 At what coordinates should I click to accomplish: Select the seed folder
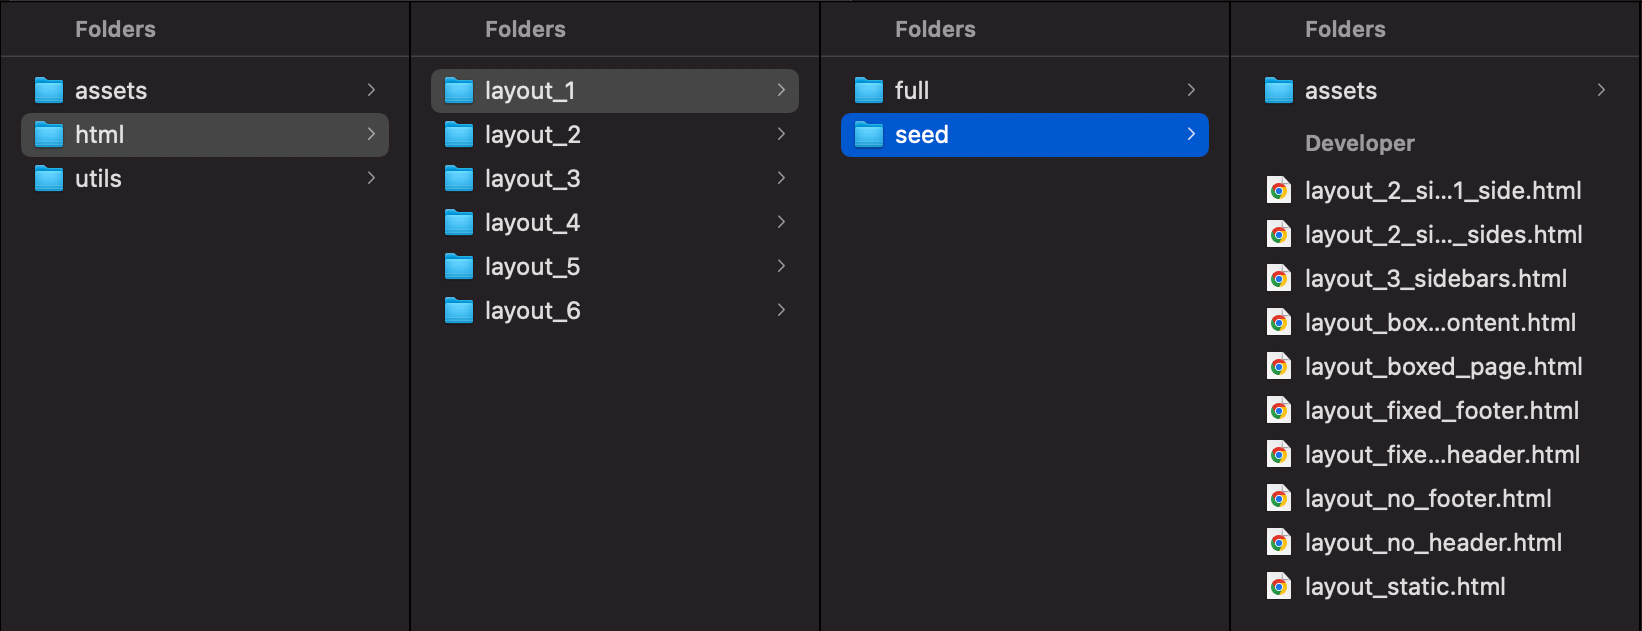coord(921,135)
